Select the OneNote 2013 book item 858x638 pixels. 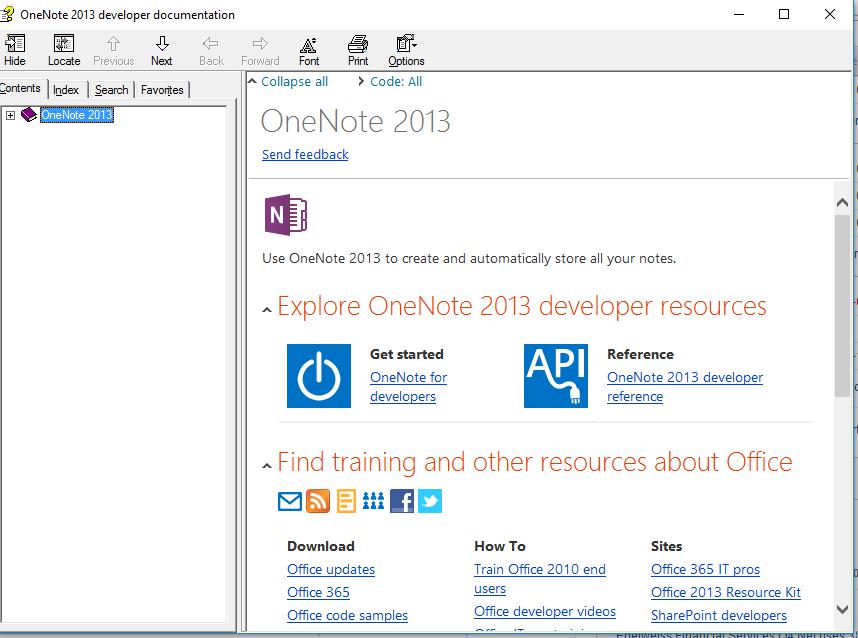pos(77,115)
